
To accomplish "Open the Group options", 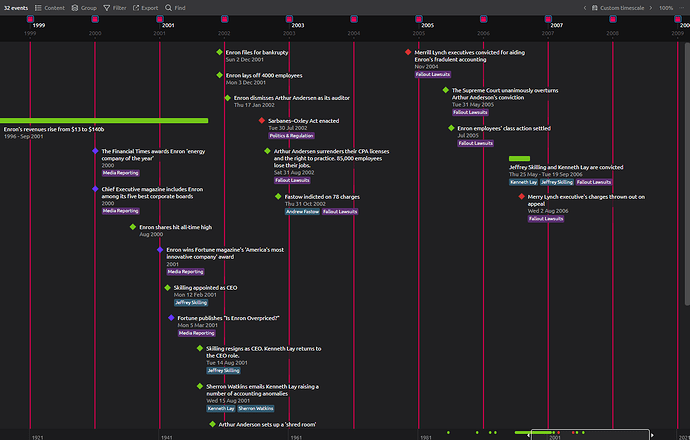I will click(x=84, y=8).
